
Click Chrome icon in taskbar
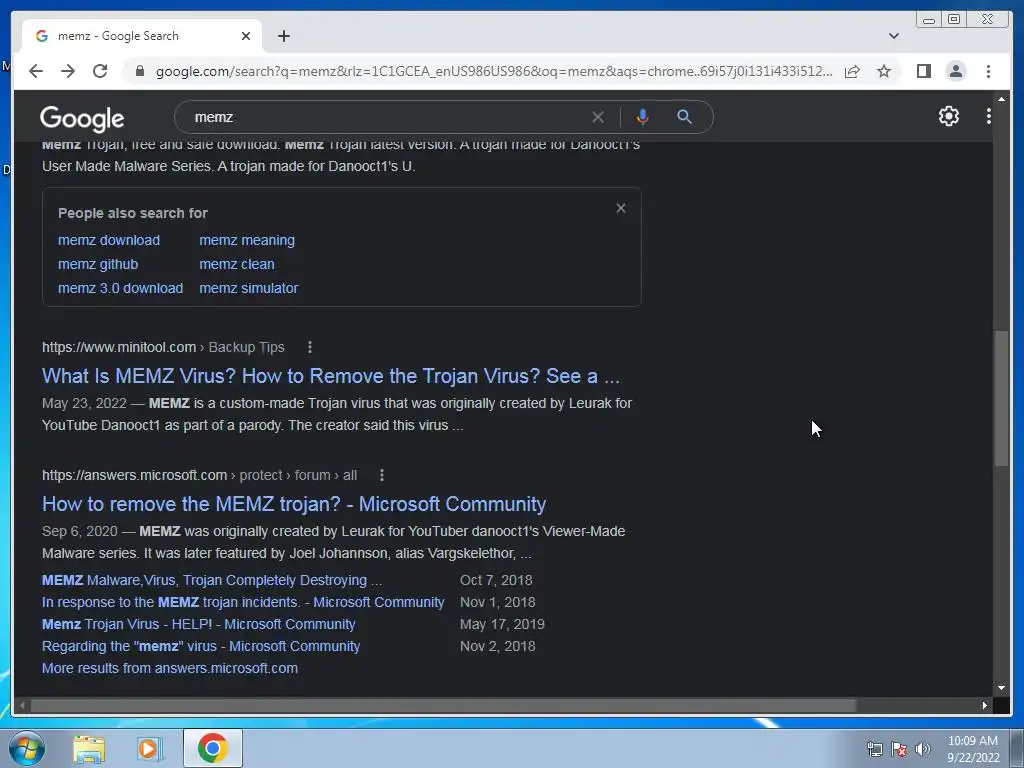tap(213, 748)
